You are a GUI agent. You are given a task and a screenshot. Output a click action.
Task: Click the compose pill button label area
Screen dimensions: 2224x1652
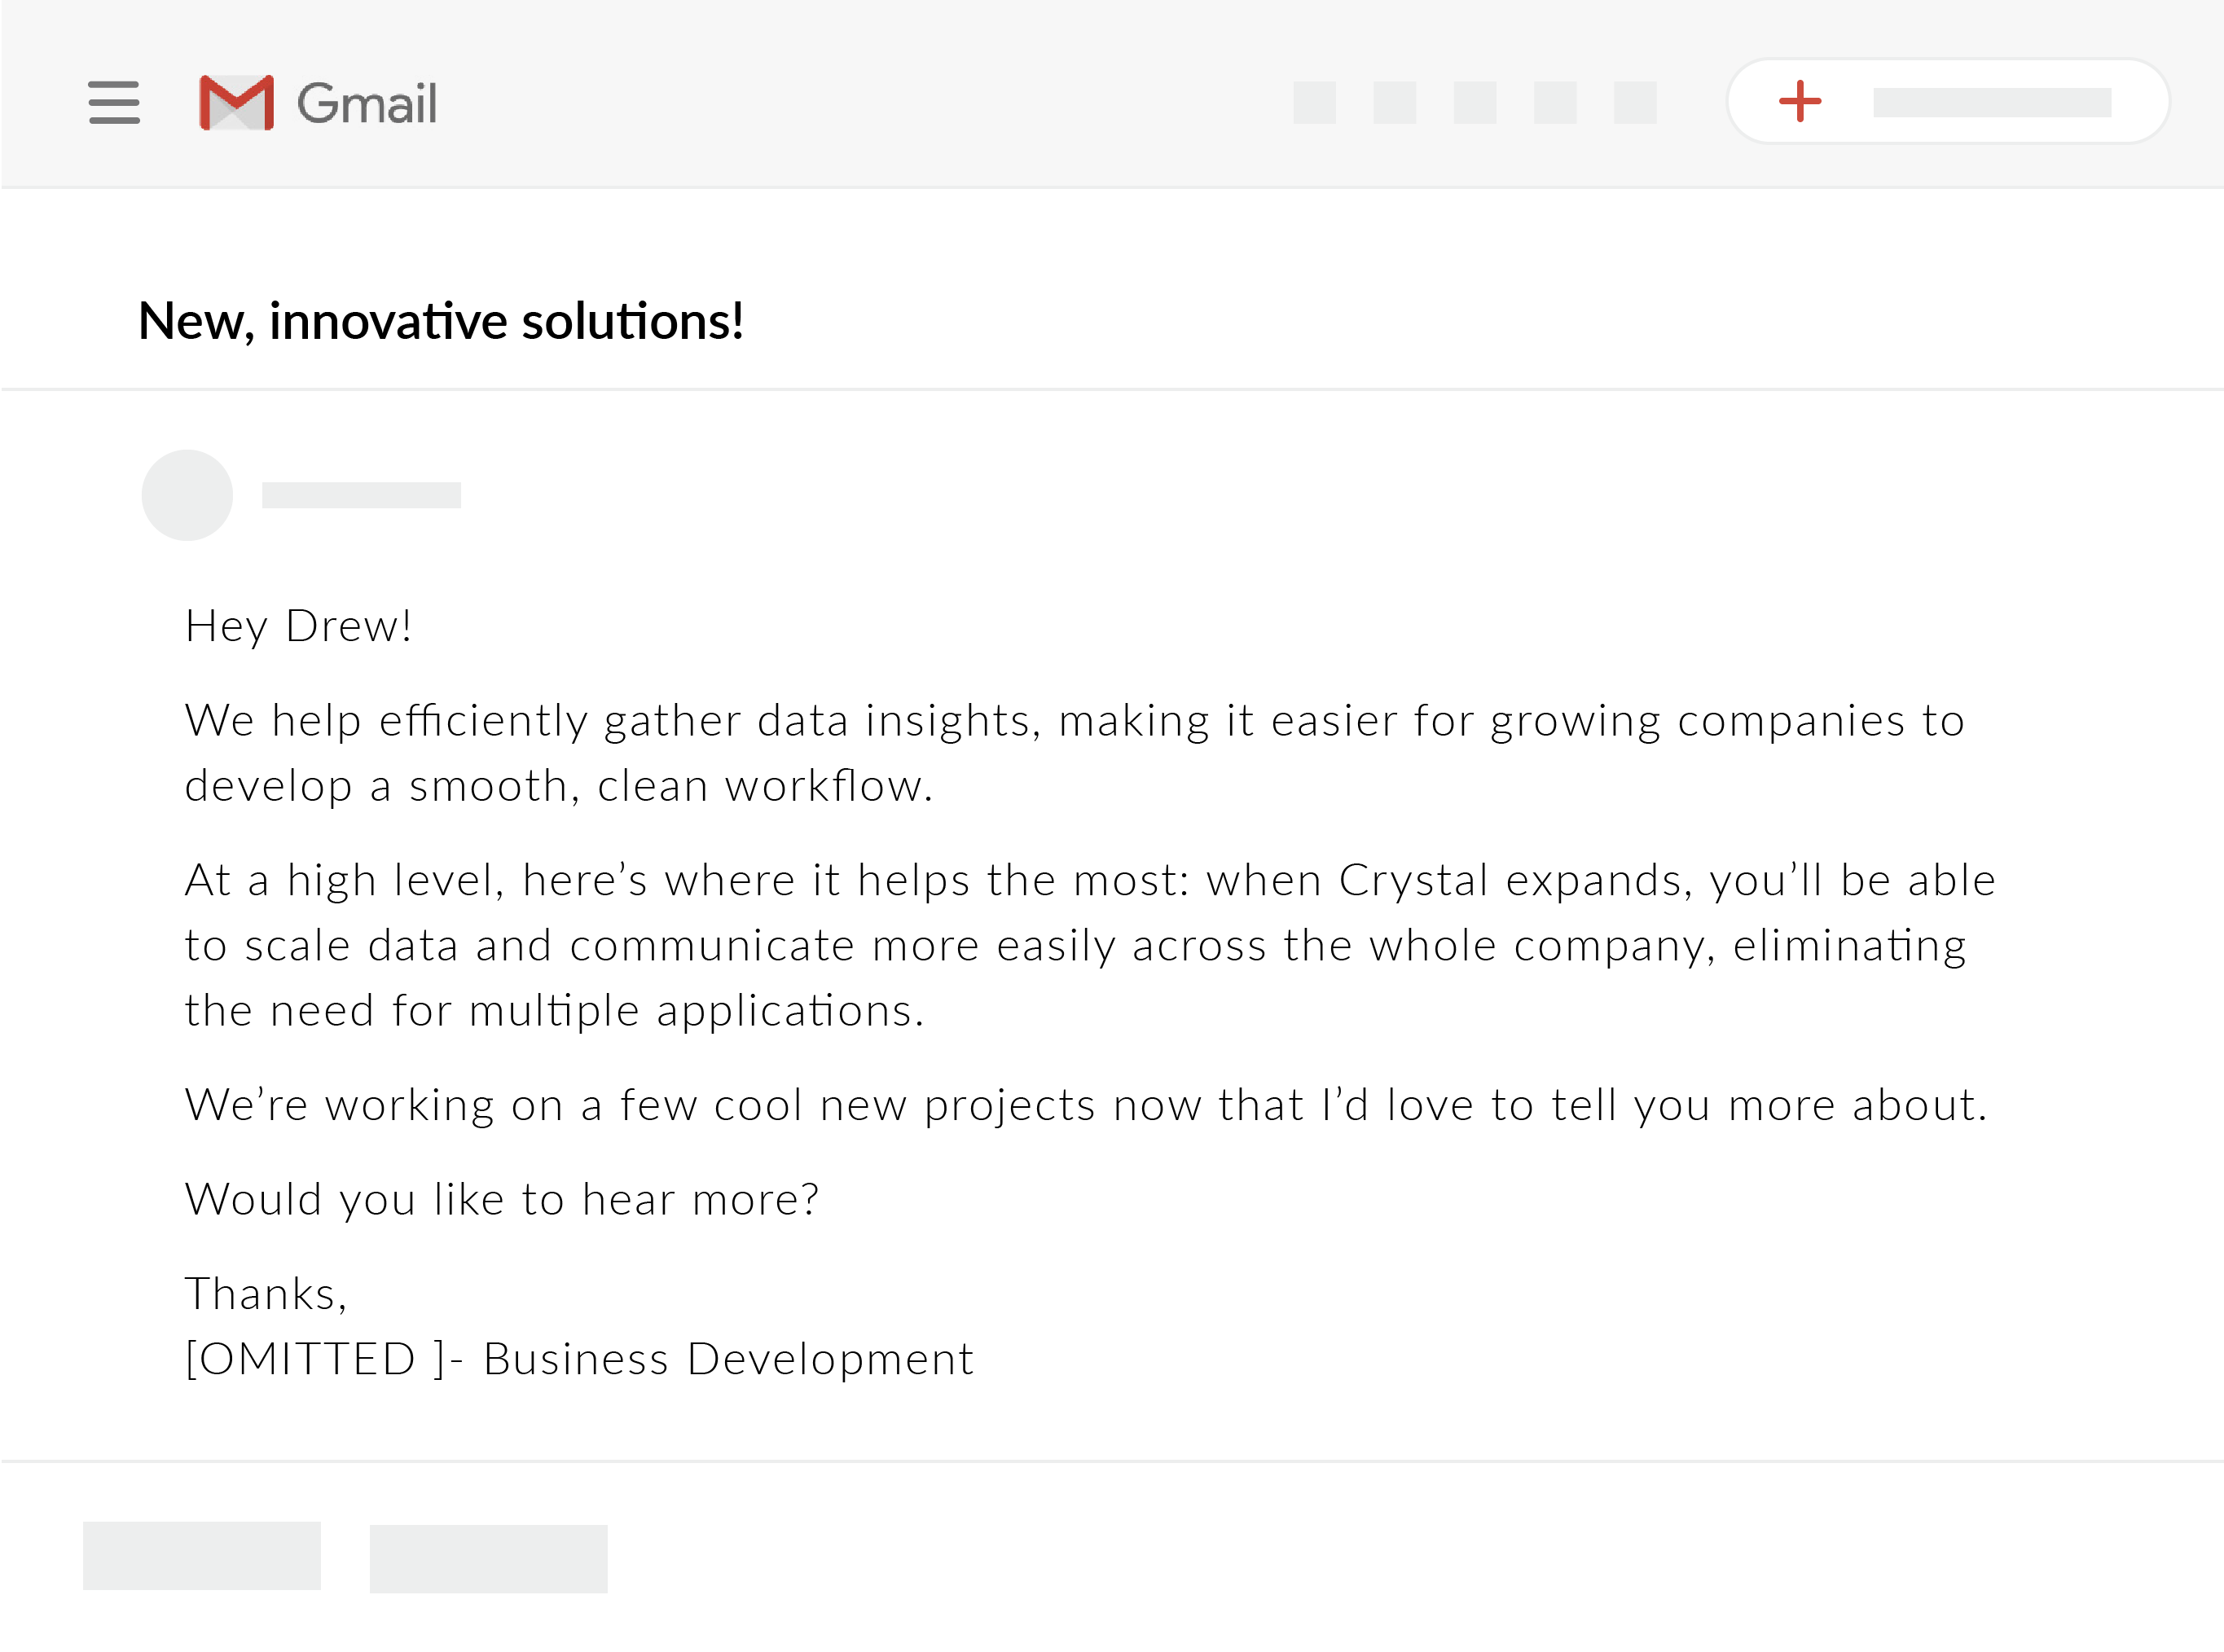pos(1991,102)
